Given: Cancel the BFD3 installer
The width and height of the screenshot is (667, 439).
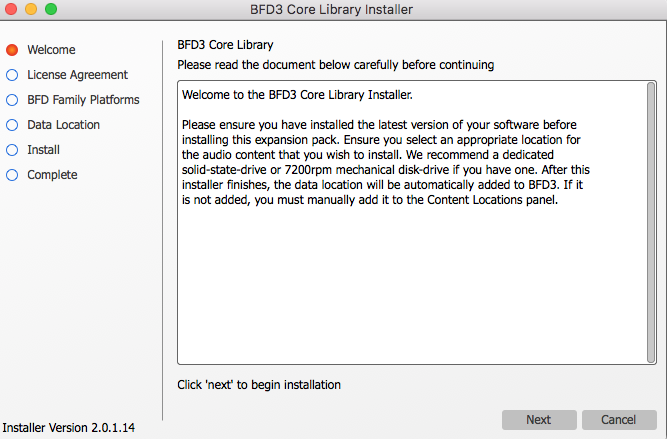Looking at the screenshot, I should tap(619, 420).
